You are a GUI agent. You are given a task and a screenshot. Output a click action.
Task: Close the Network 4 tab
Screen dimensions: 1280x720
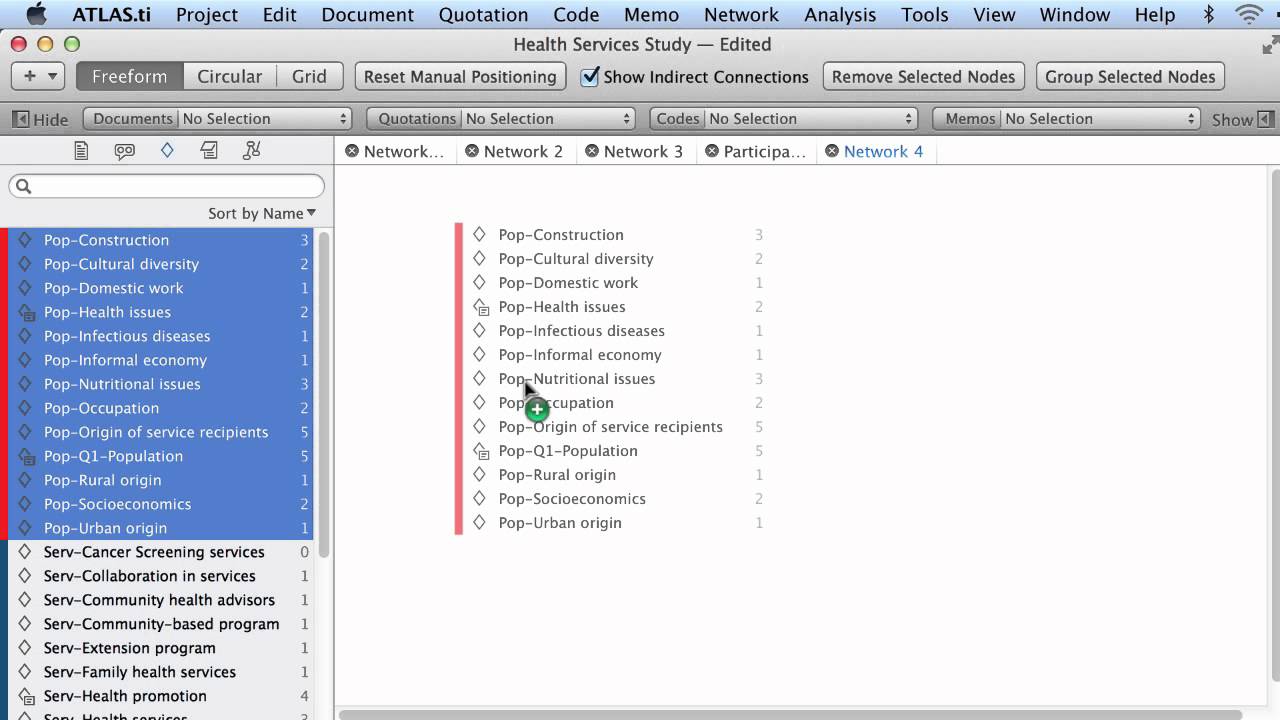832,151
